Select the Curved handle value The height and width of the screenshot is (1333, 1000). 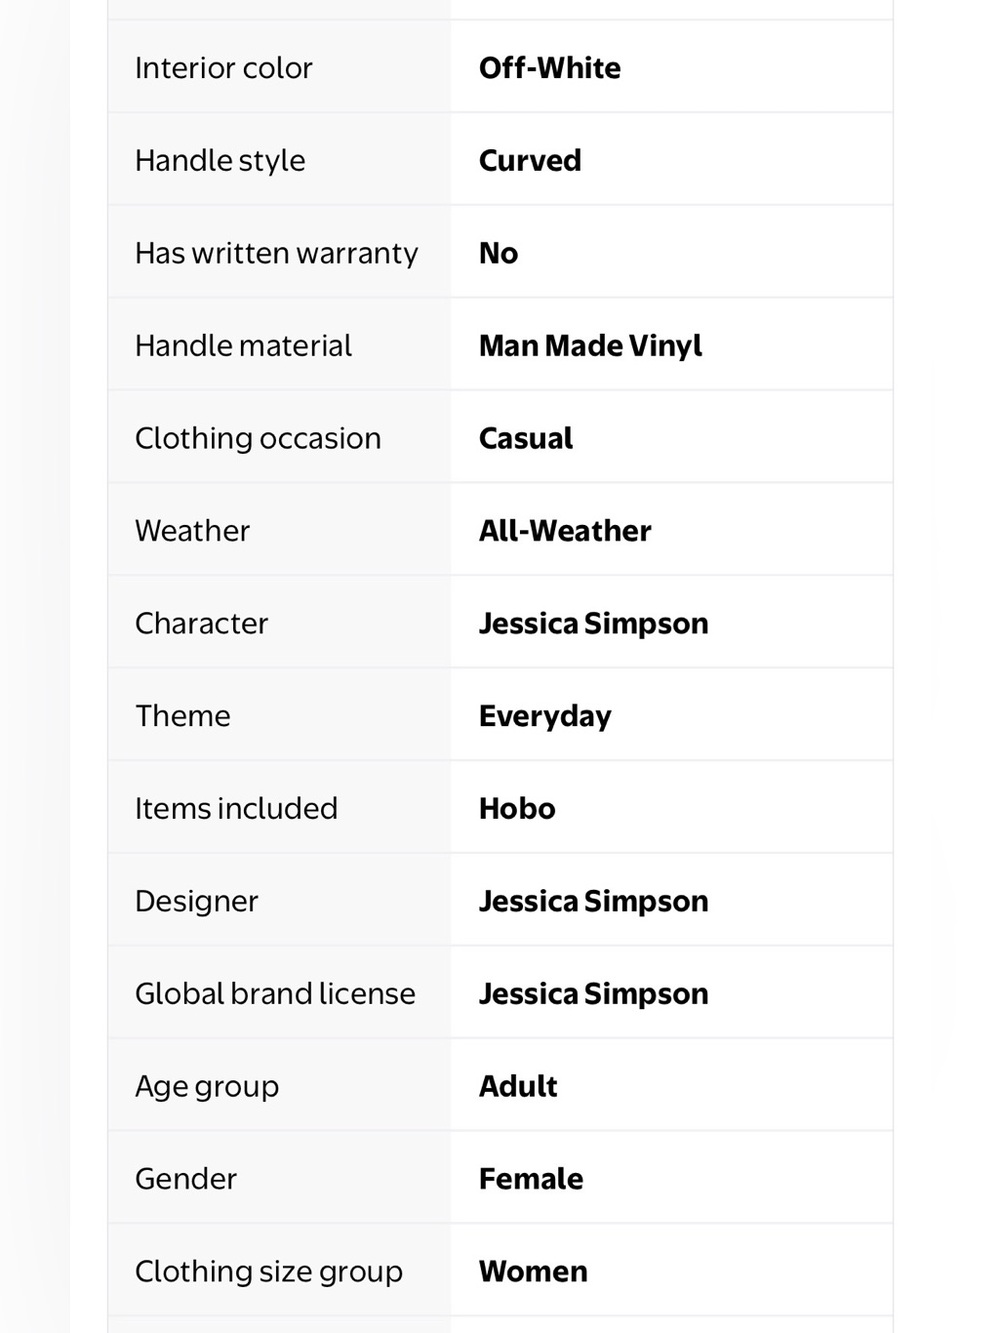pos(530,160)
